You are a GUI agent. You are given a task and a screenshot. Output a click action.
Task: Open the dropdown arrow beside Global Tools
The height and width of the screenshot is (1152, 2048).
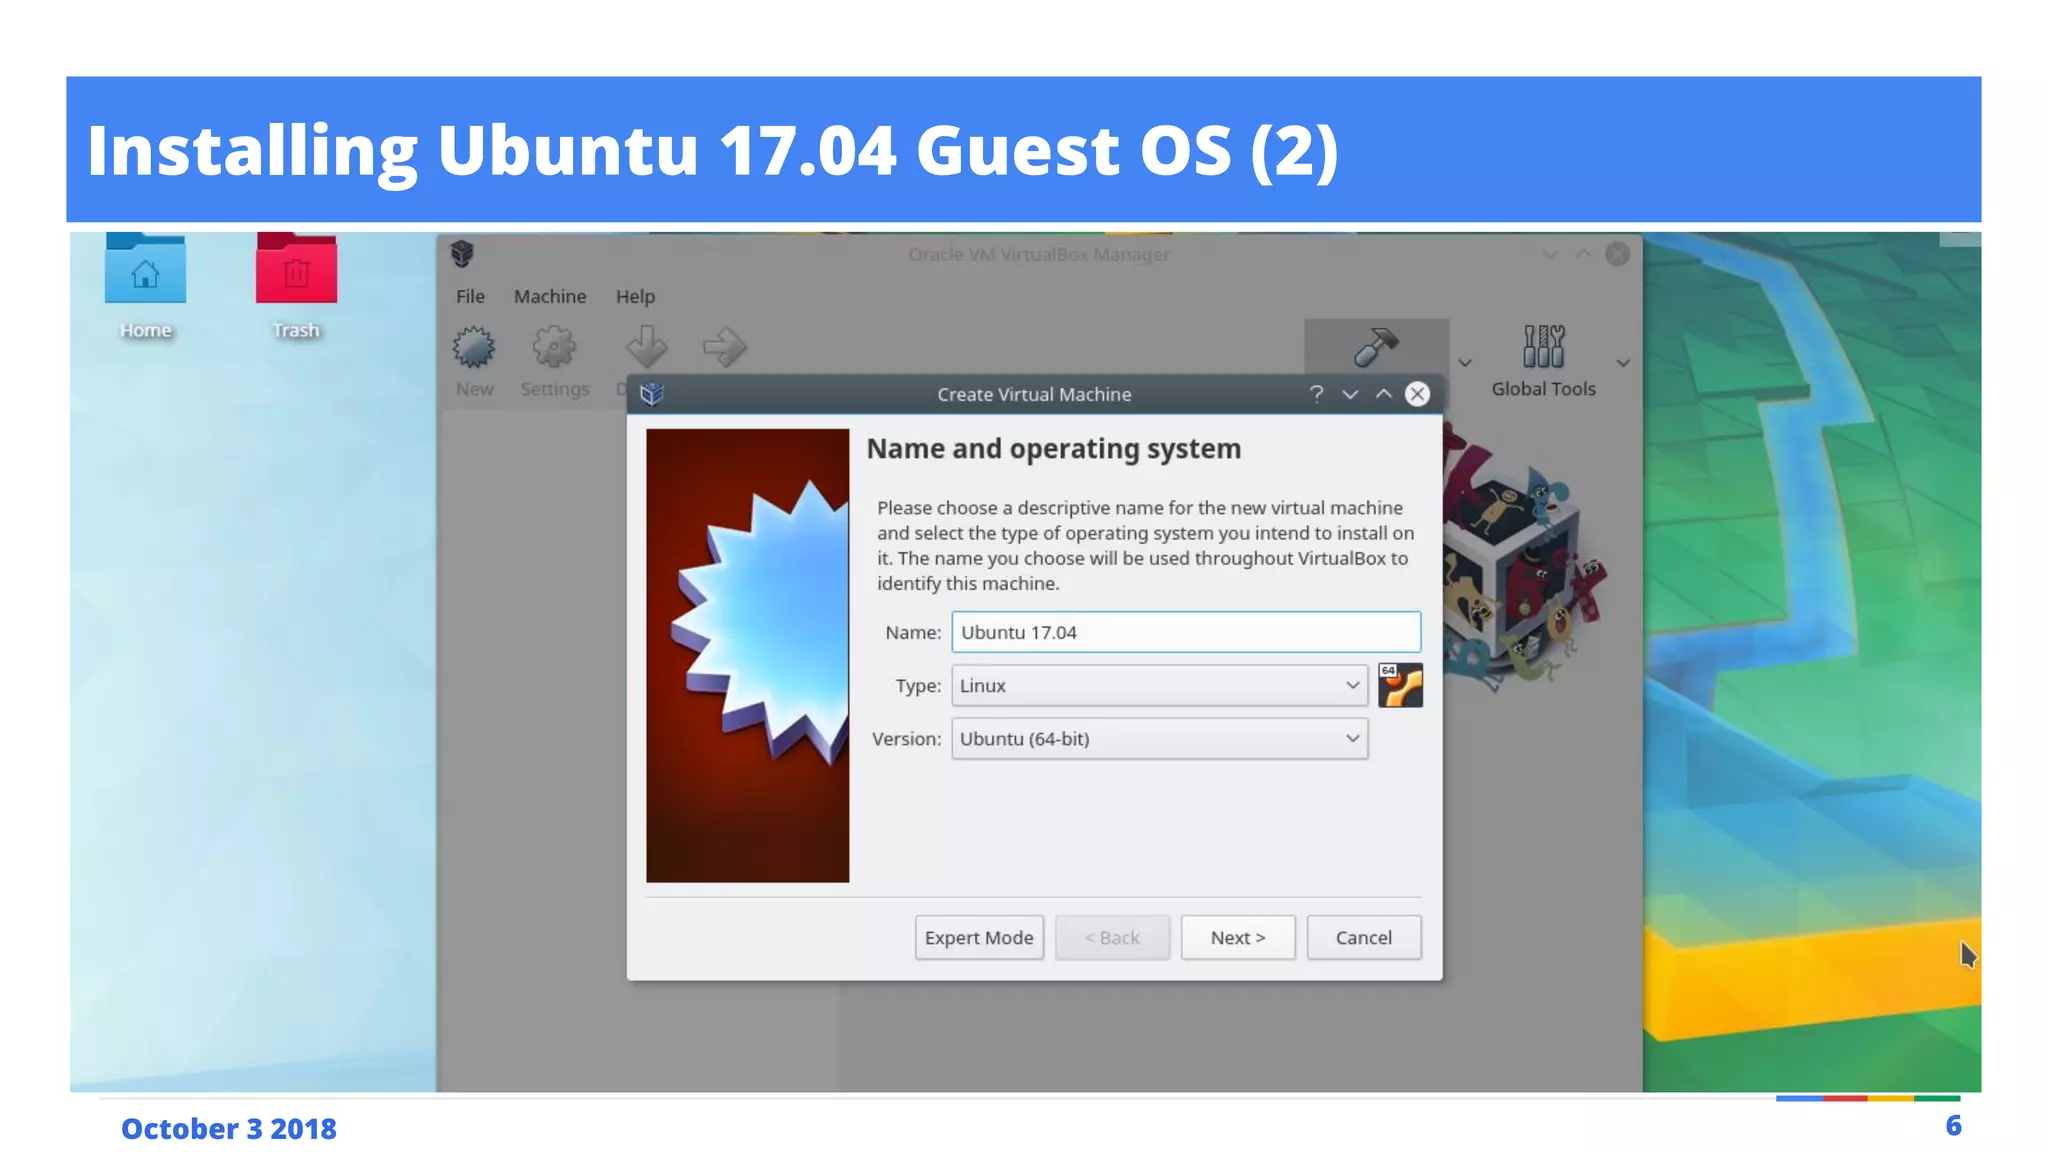click(x=1623, y=363)
